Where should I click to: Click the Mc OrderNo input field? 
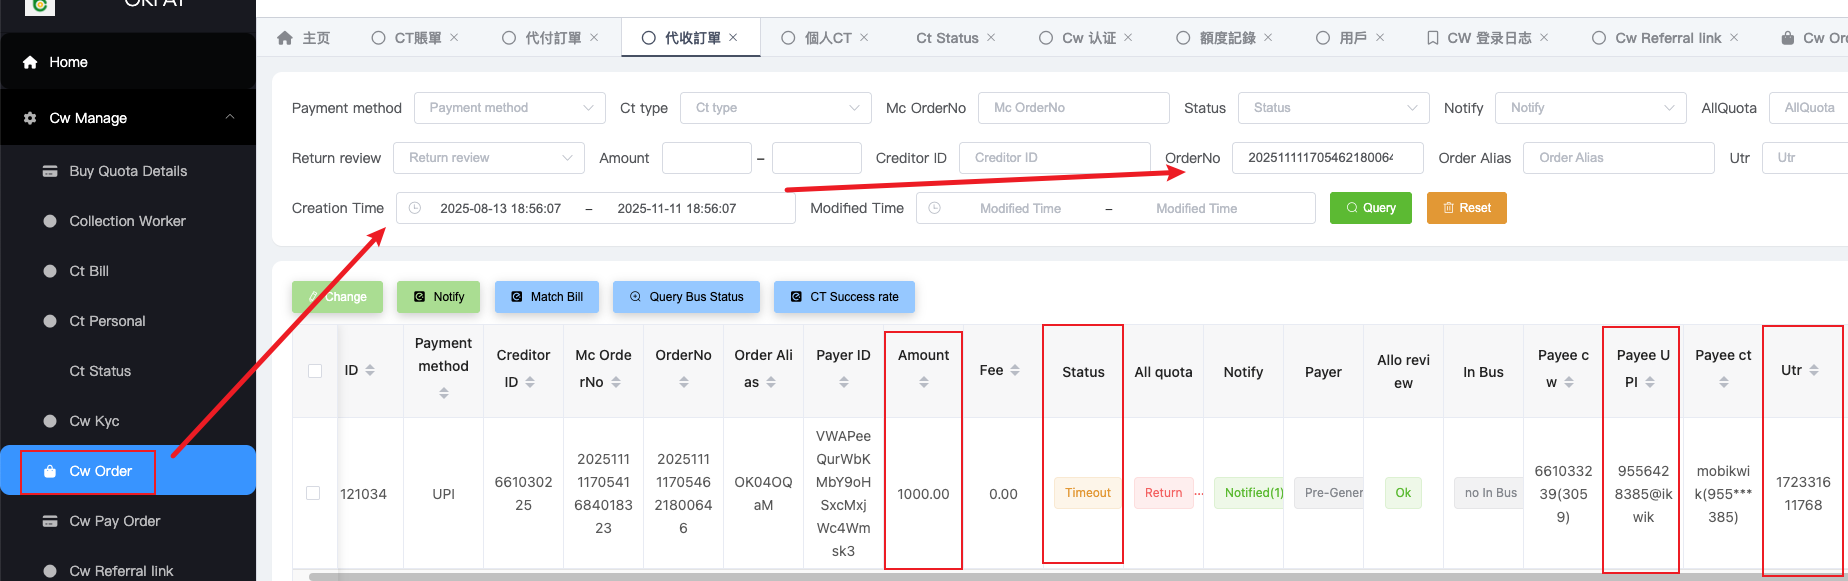point(1073,108)
